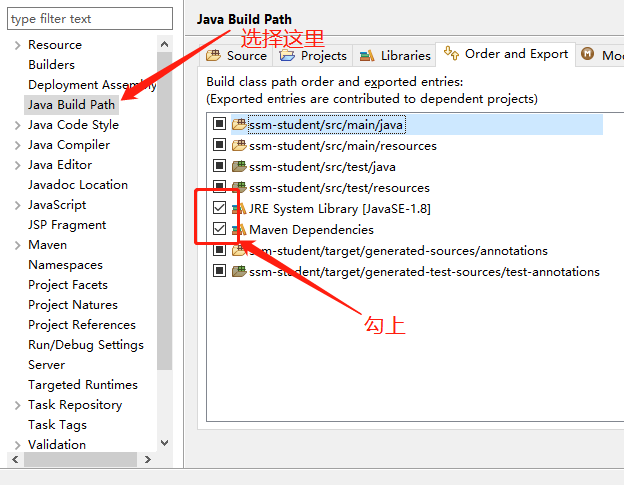Select Java Build Path in tree

pyautogui.click(x=71, y=105)
